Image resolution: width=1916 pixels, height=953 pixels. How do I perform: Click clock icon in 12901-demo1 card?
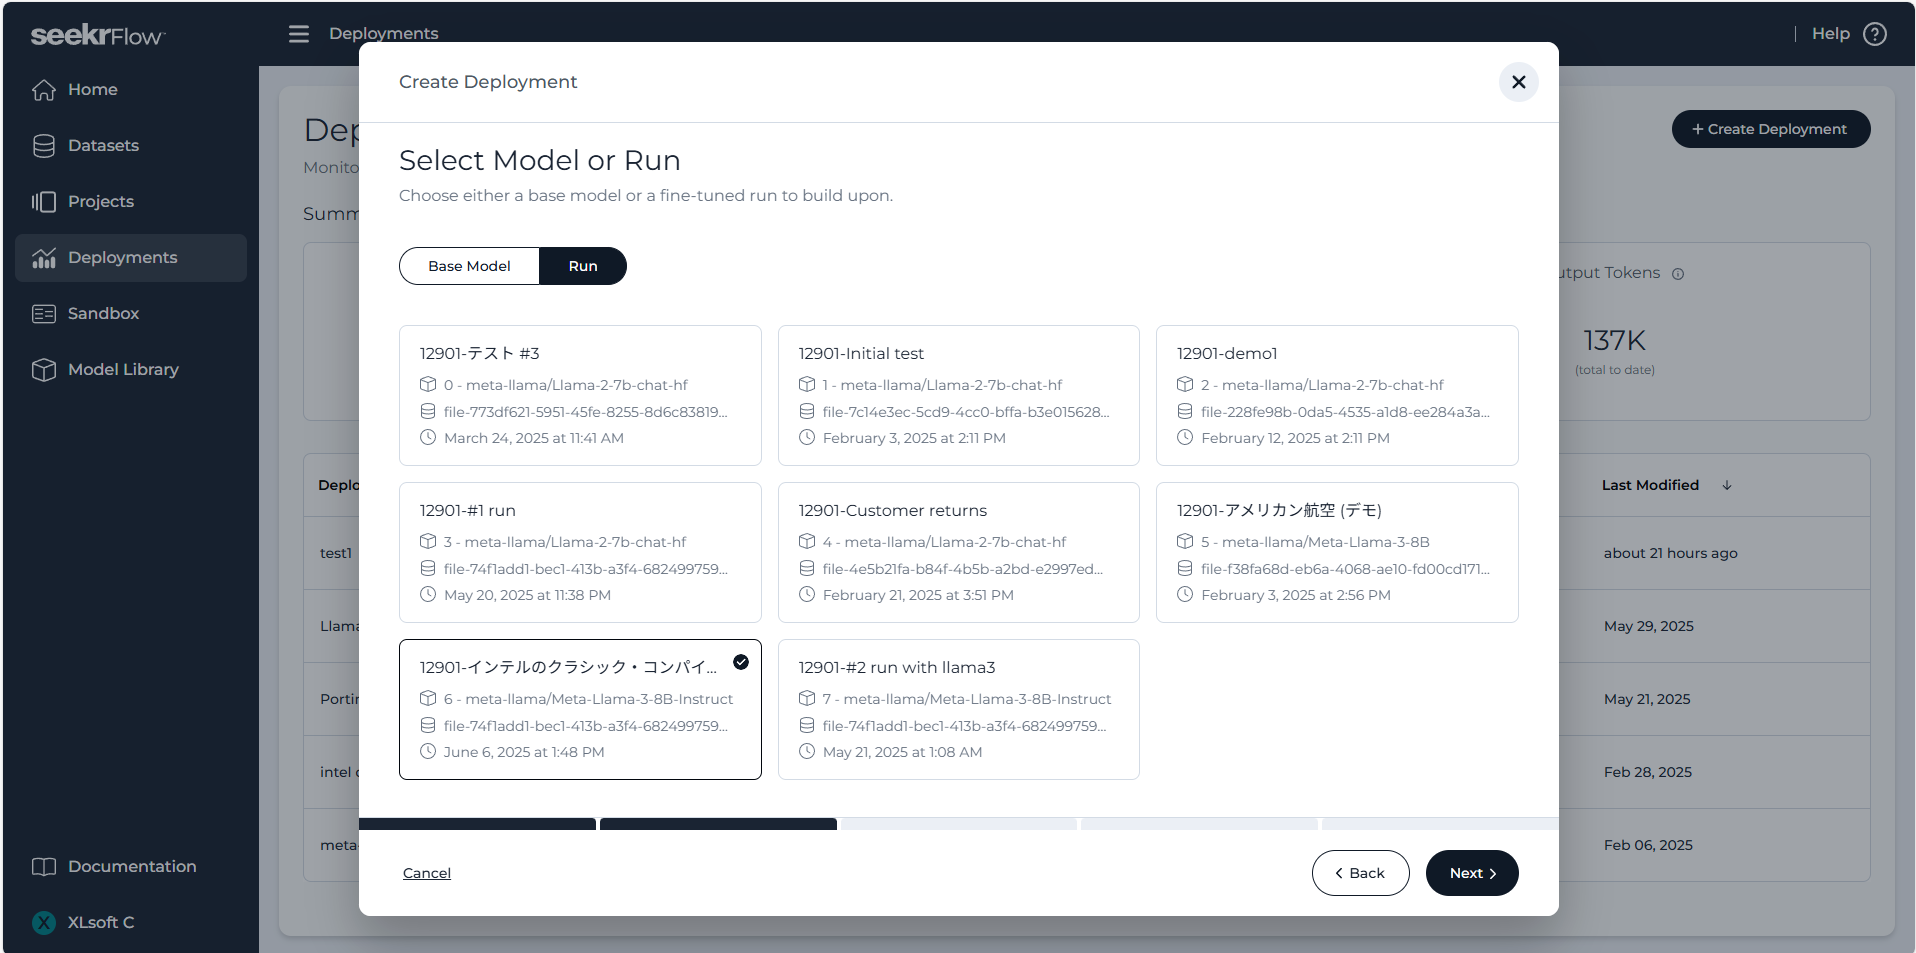click(x=1185, y=437)
